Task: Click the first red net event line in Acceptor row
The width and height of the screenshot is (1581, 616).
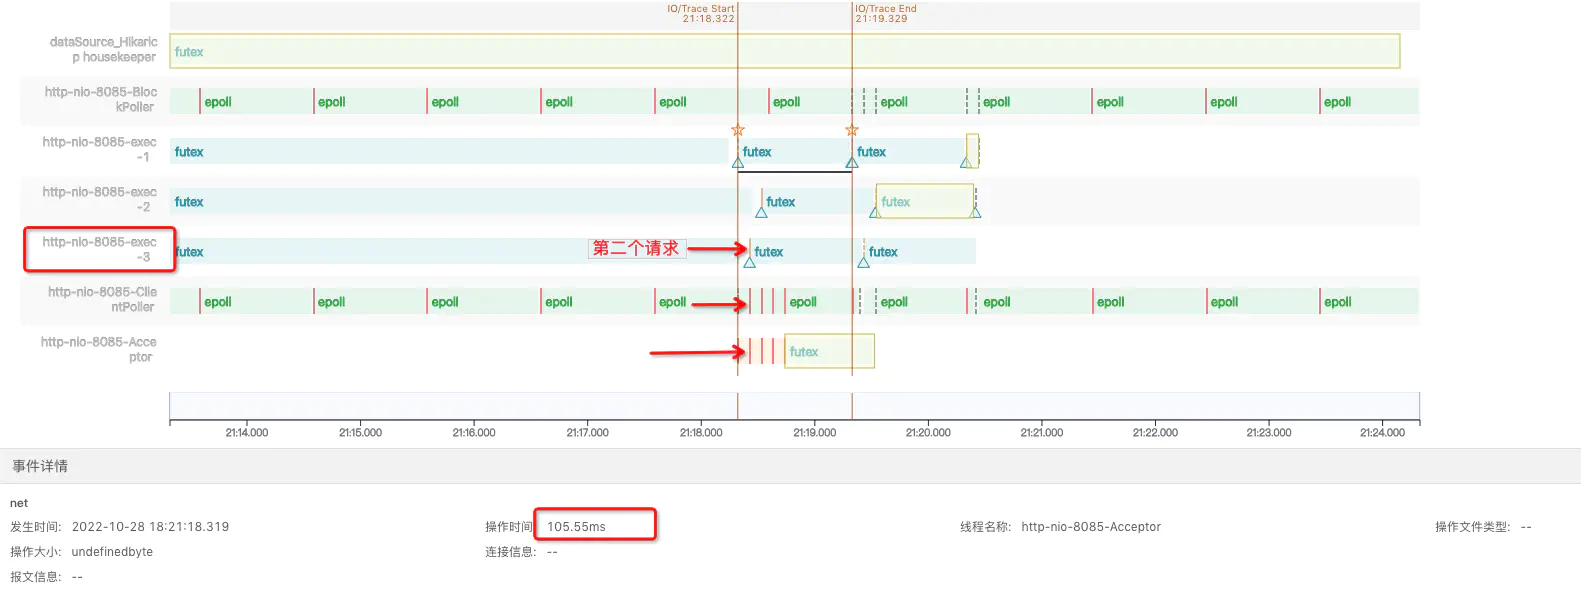Action: pyautogui.click(x=750, y=351)
